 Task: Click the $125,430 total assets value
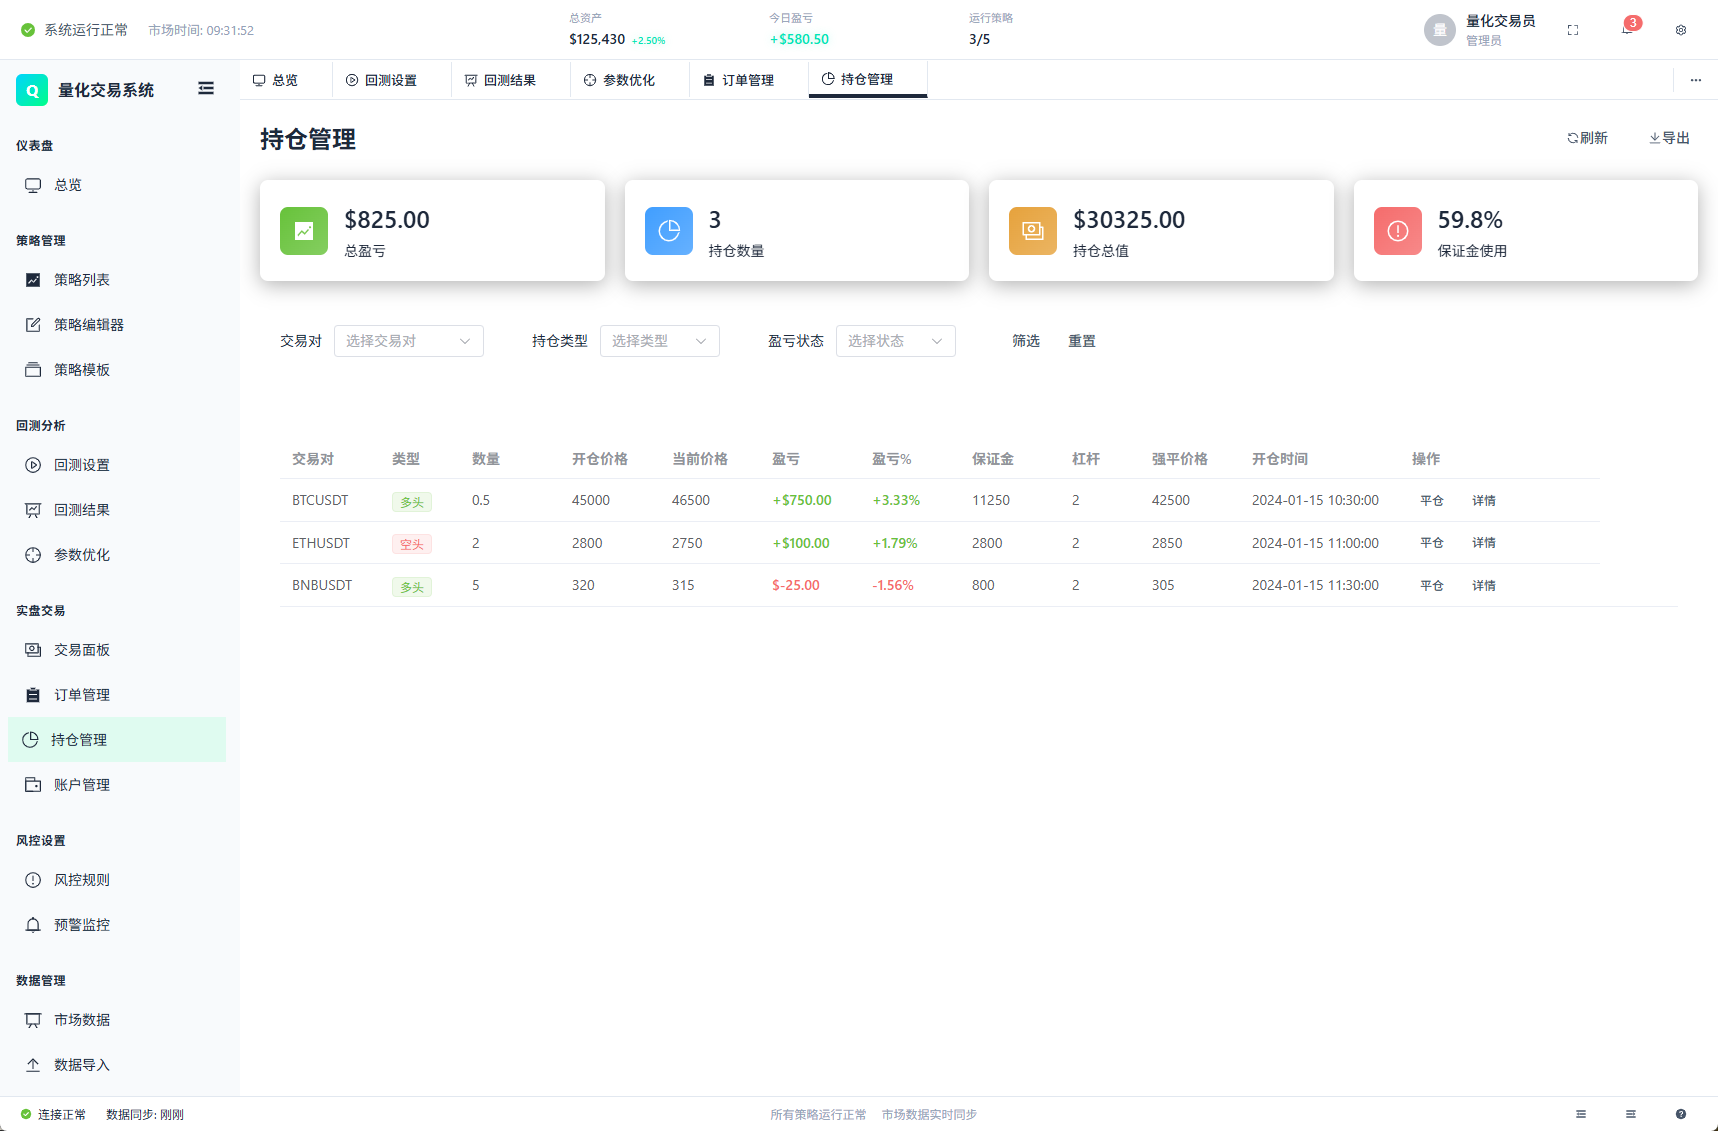[x=597, y=39]
